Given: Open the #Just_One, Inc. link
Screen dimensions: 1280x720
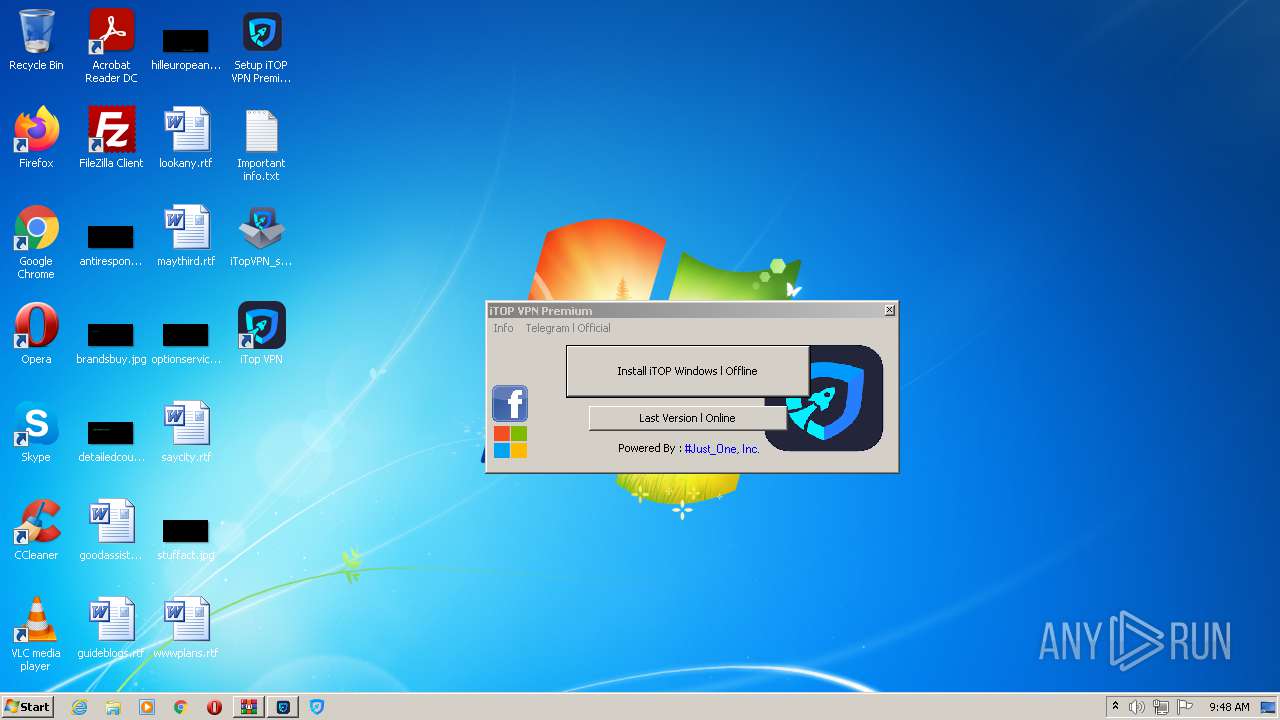Looking at the screenshot, I should pos(722,449).
